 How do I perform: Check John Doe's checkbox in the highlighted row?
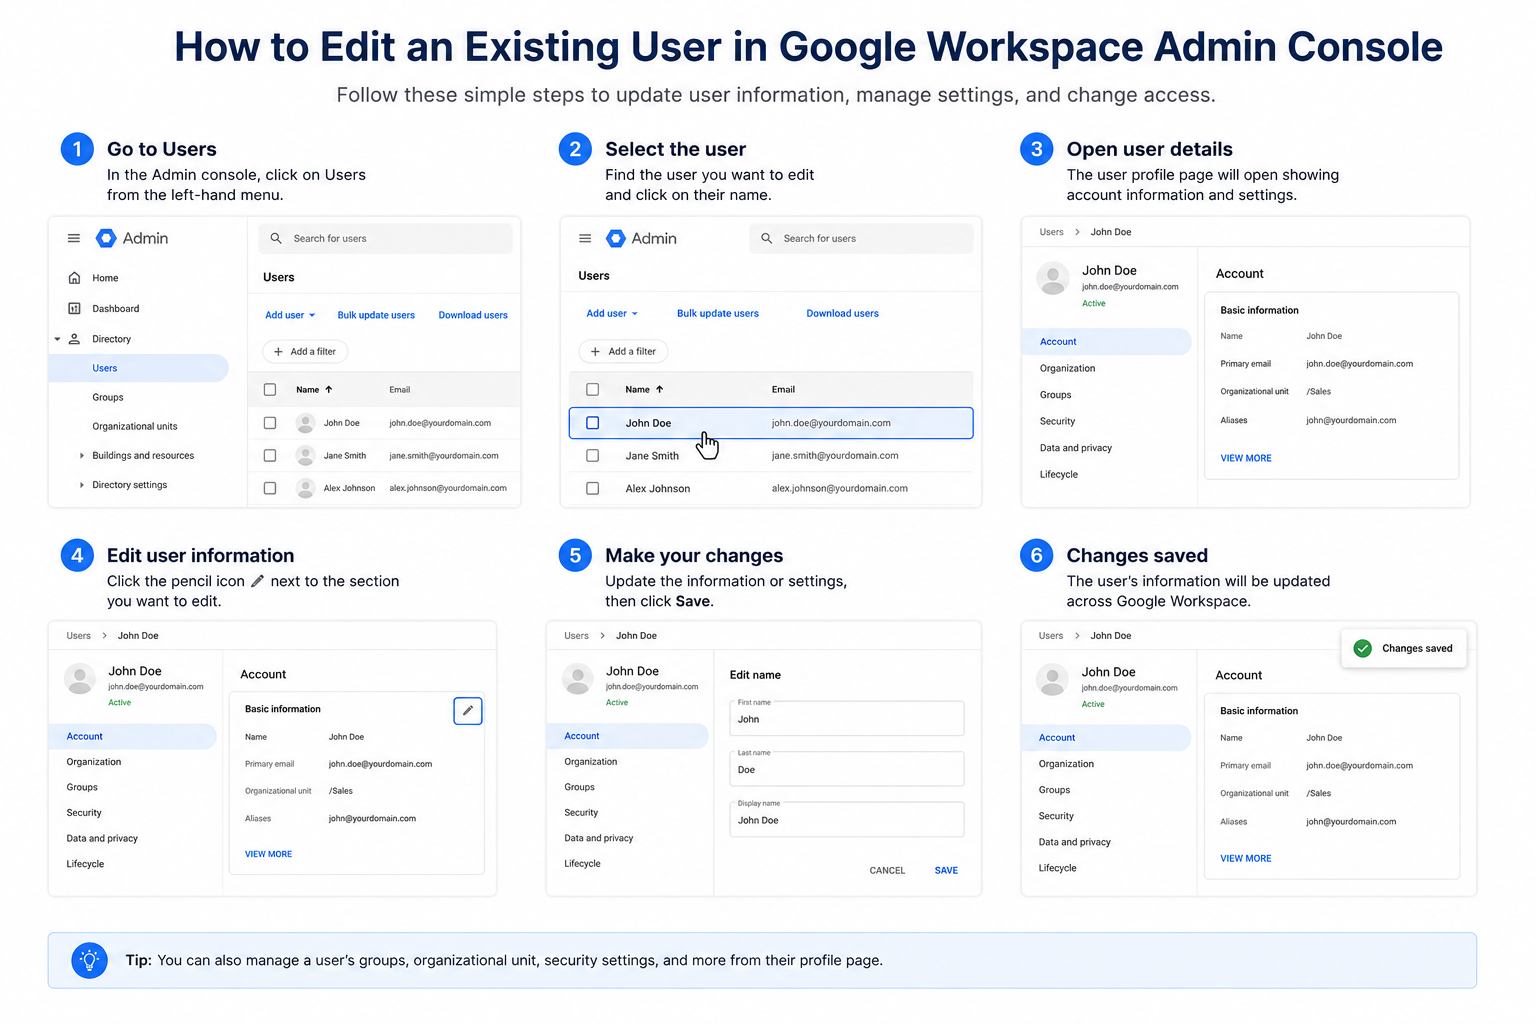point(593,423)
